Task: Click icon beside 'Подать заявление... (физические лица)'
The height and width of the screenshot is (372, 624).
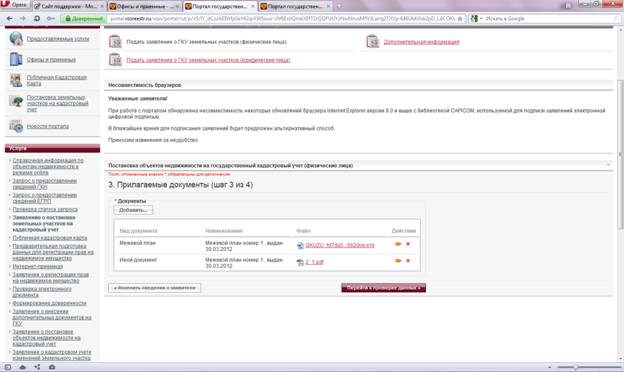Action: coord(115,41)
